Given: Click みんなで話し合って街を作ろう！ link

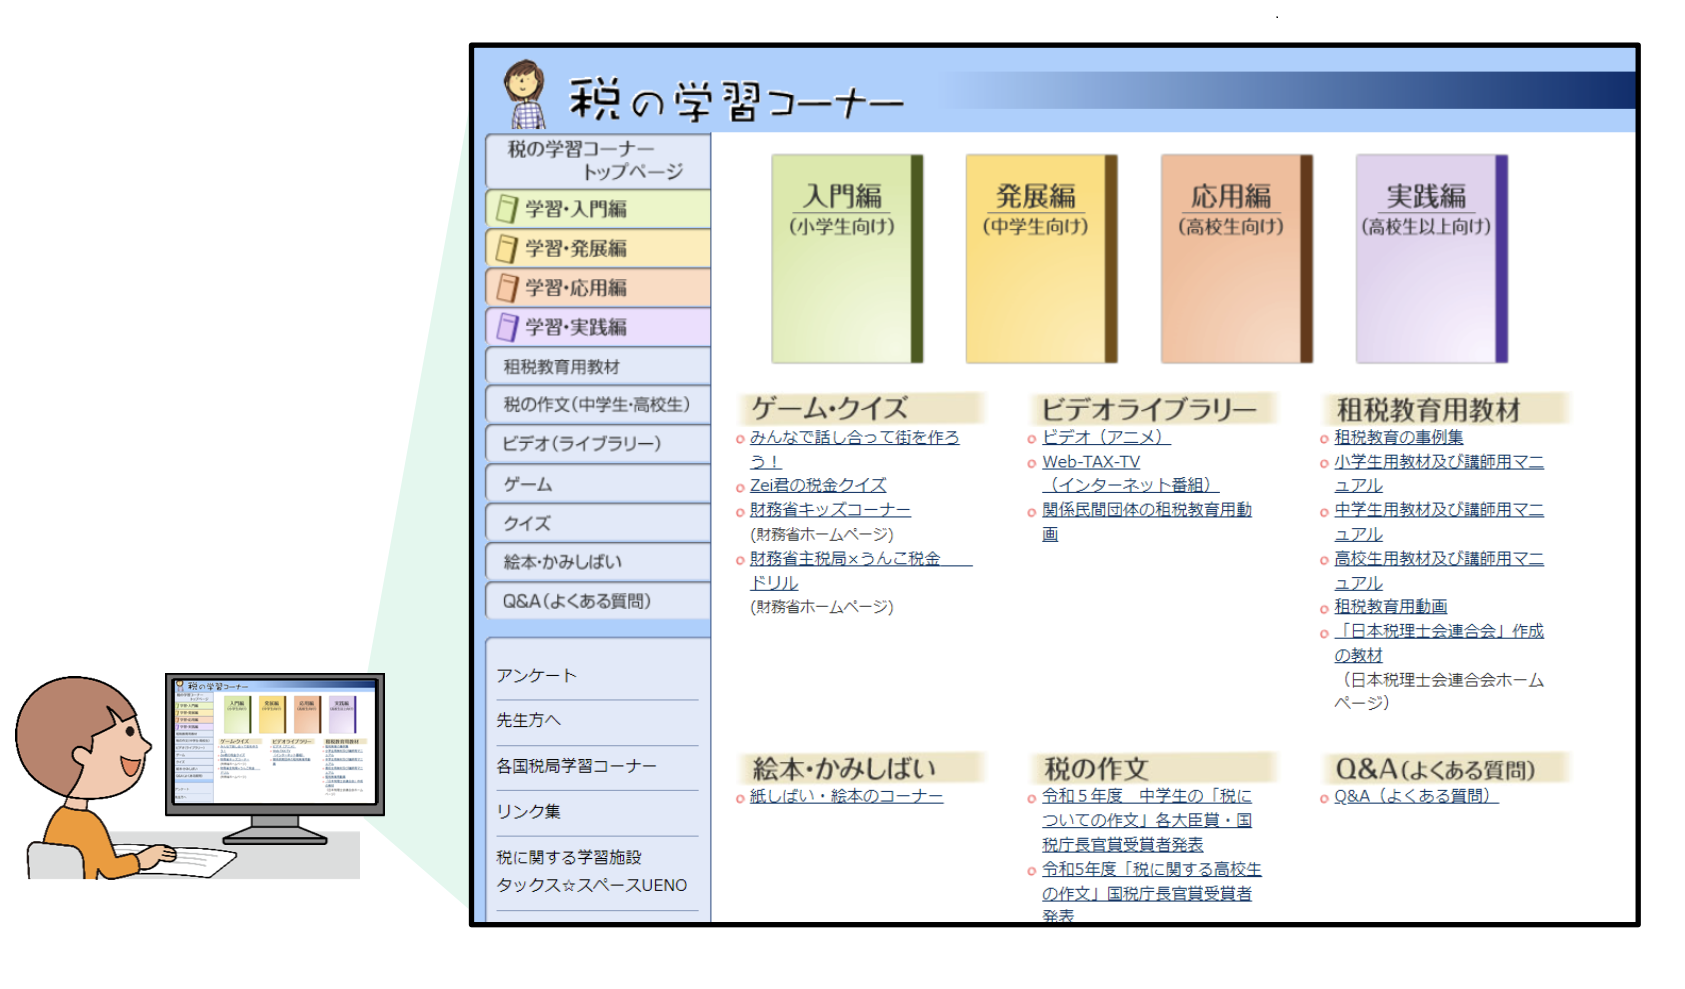Looking at the screenshot, I should pyautogui.click(x=852, y=437).
